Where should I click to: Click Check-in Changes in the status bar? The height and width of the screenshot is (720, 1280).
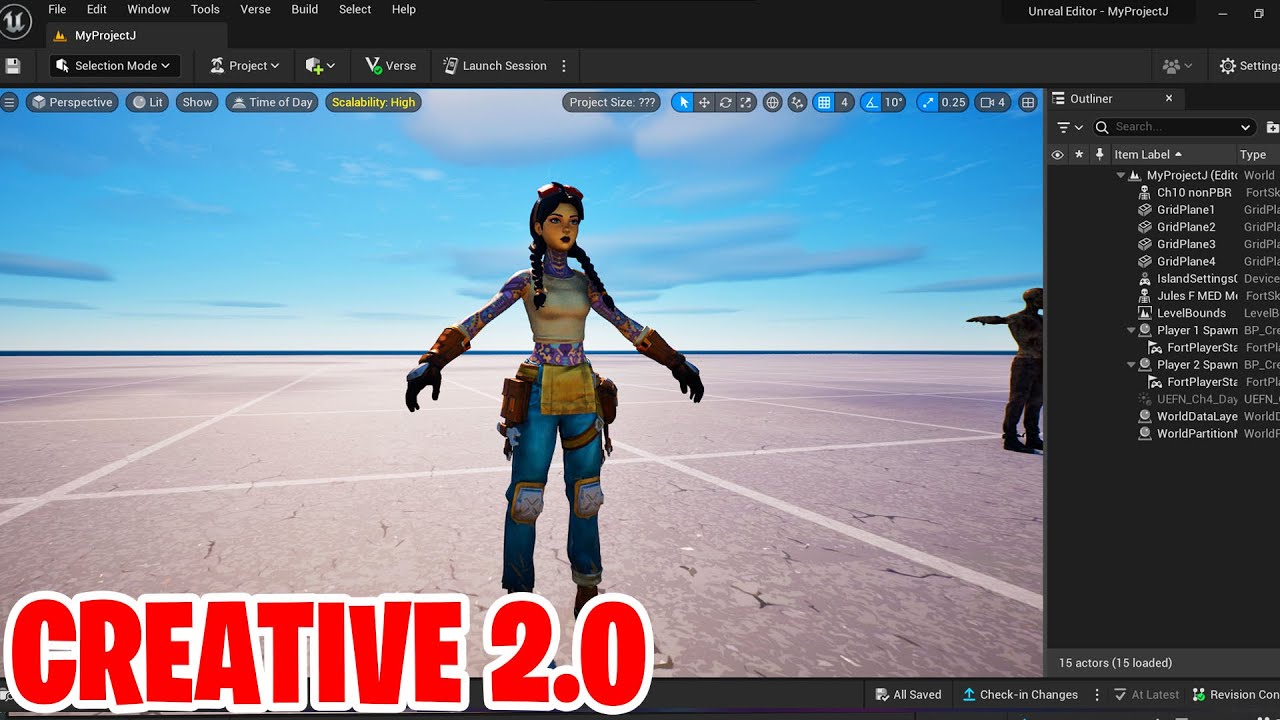click(x=1020, y=694)
